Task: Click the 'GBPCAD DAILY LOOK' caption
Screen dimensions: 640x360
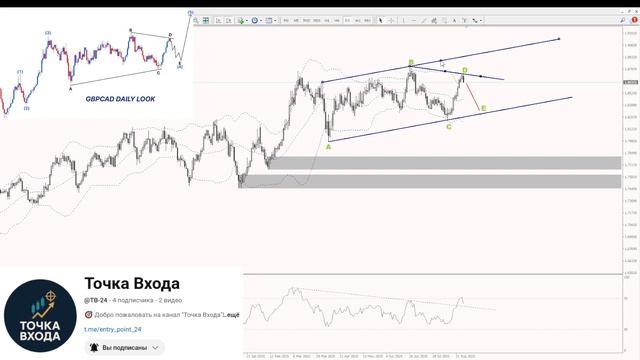Action: pyautogui.click(x=120, y=99)
